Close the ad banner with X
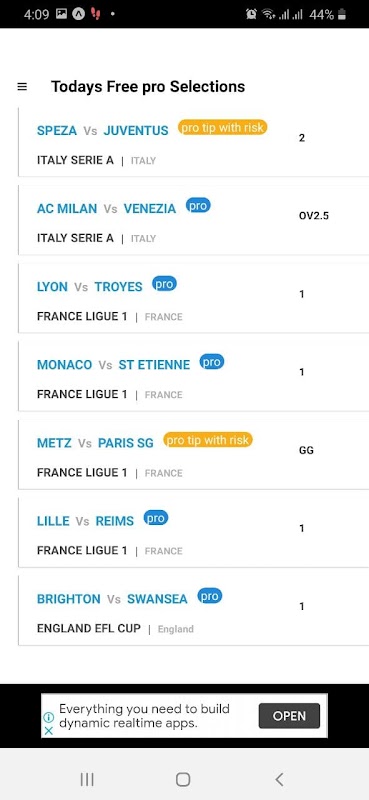Image resolution: width=369 pixels, height=800 pixels. (x=48, y=731)
